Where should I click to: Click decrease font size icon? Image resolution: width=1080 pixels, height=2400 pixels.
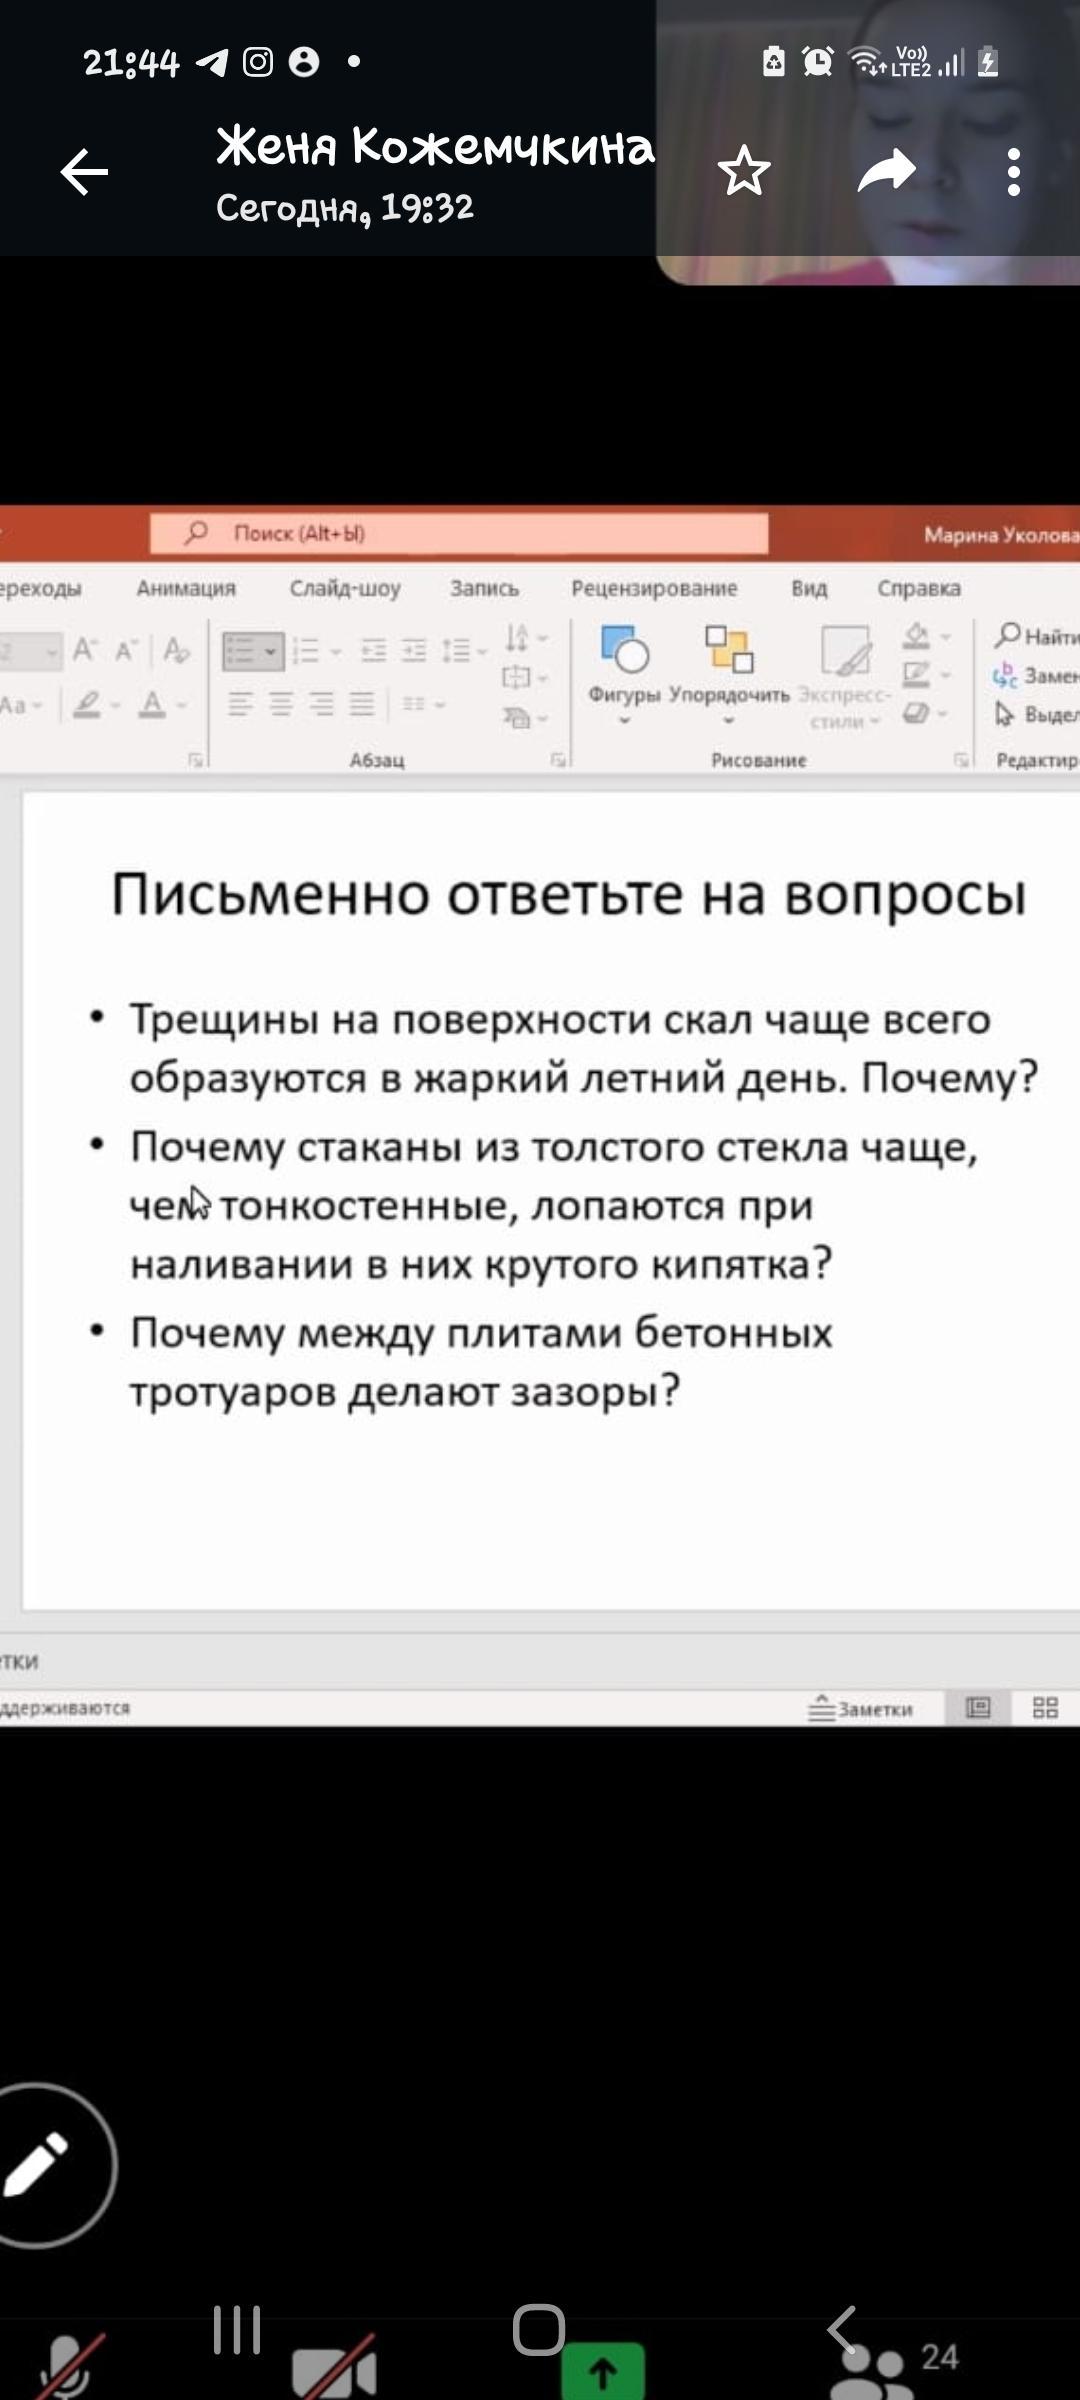click(125, 650)
